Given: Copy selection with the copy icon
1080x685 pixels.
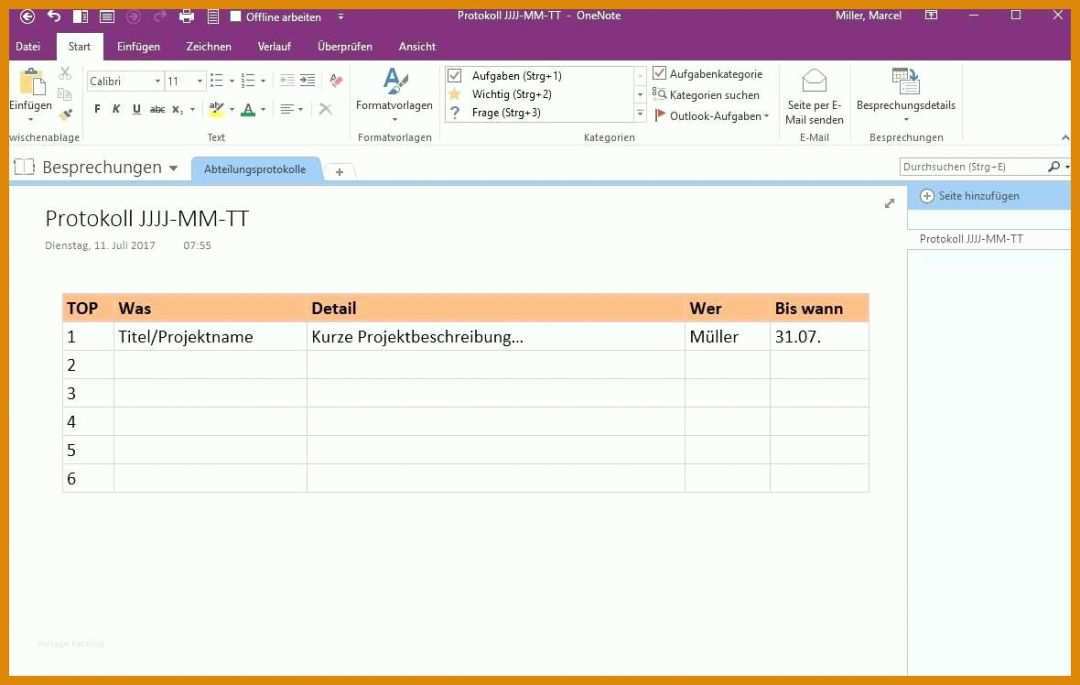Looking at the screenshot, I should [x=65, y=94].
